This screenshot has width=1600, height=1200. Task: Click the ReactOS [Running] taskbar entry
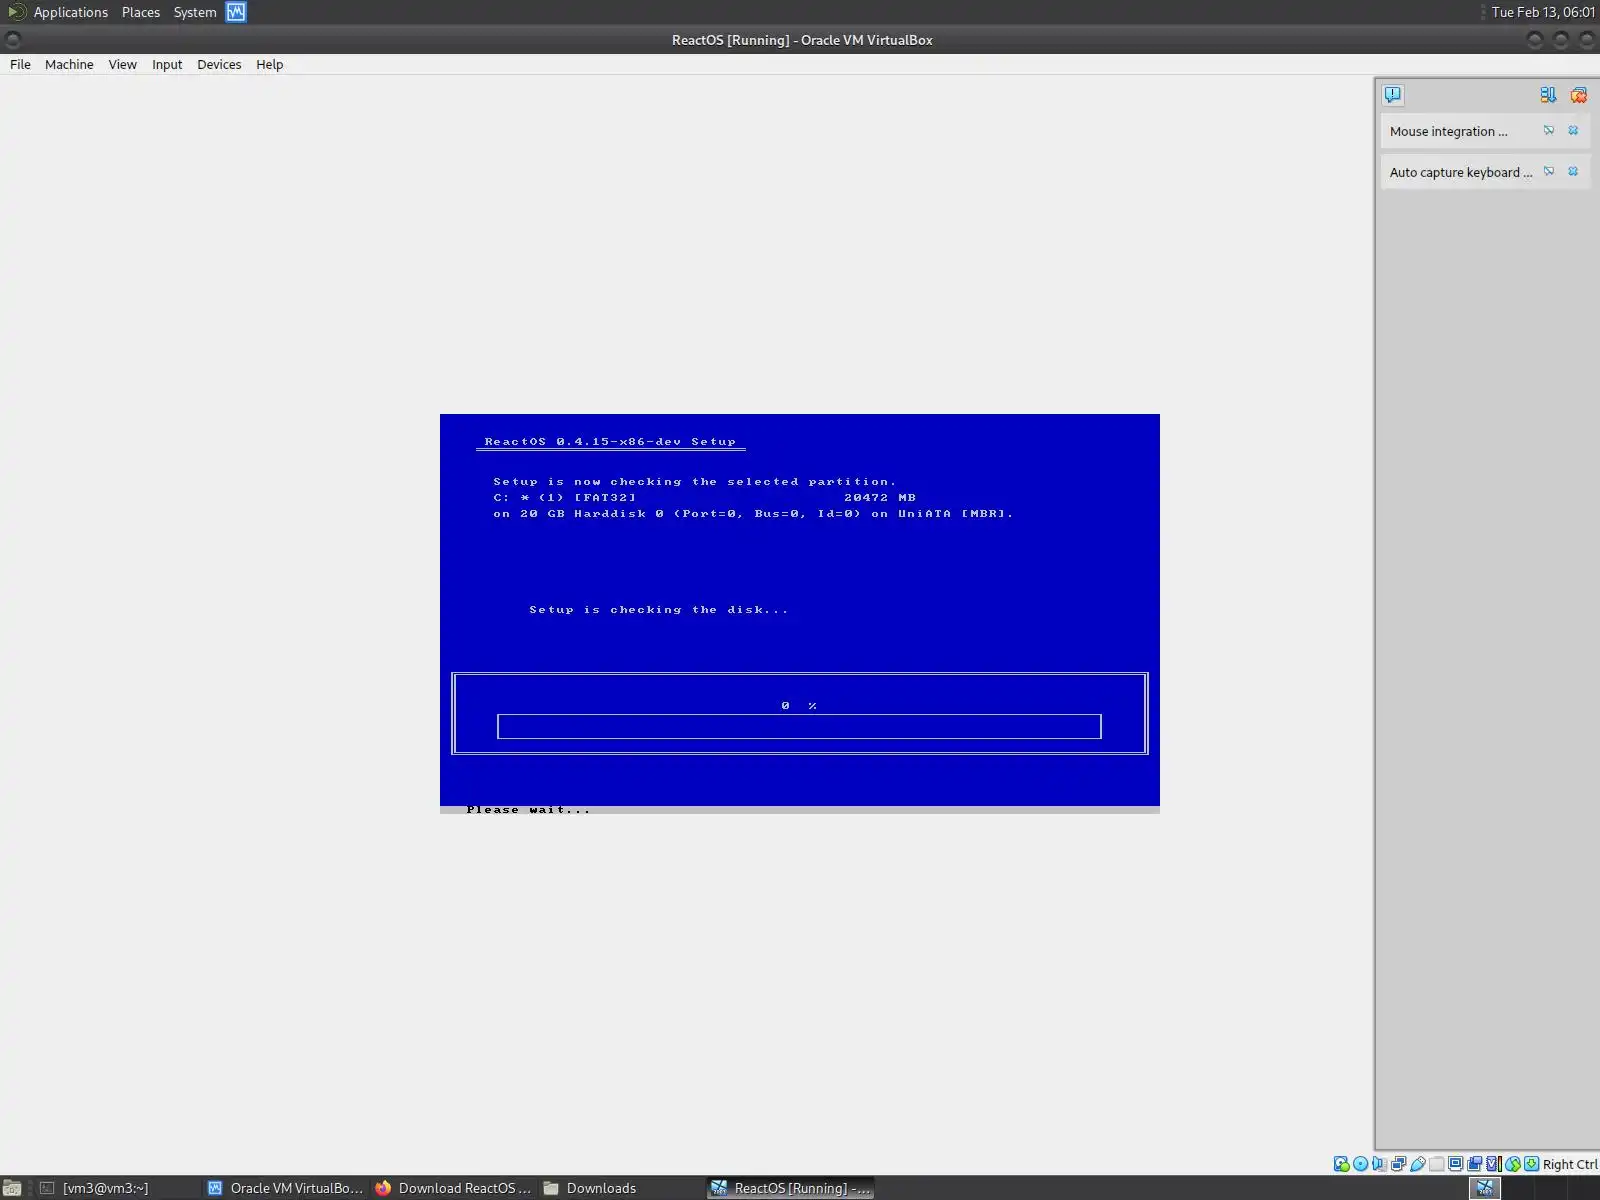[790, 1188]
